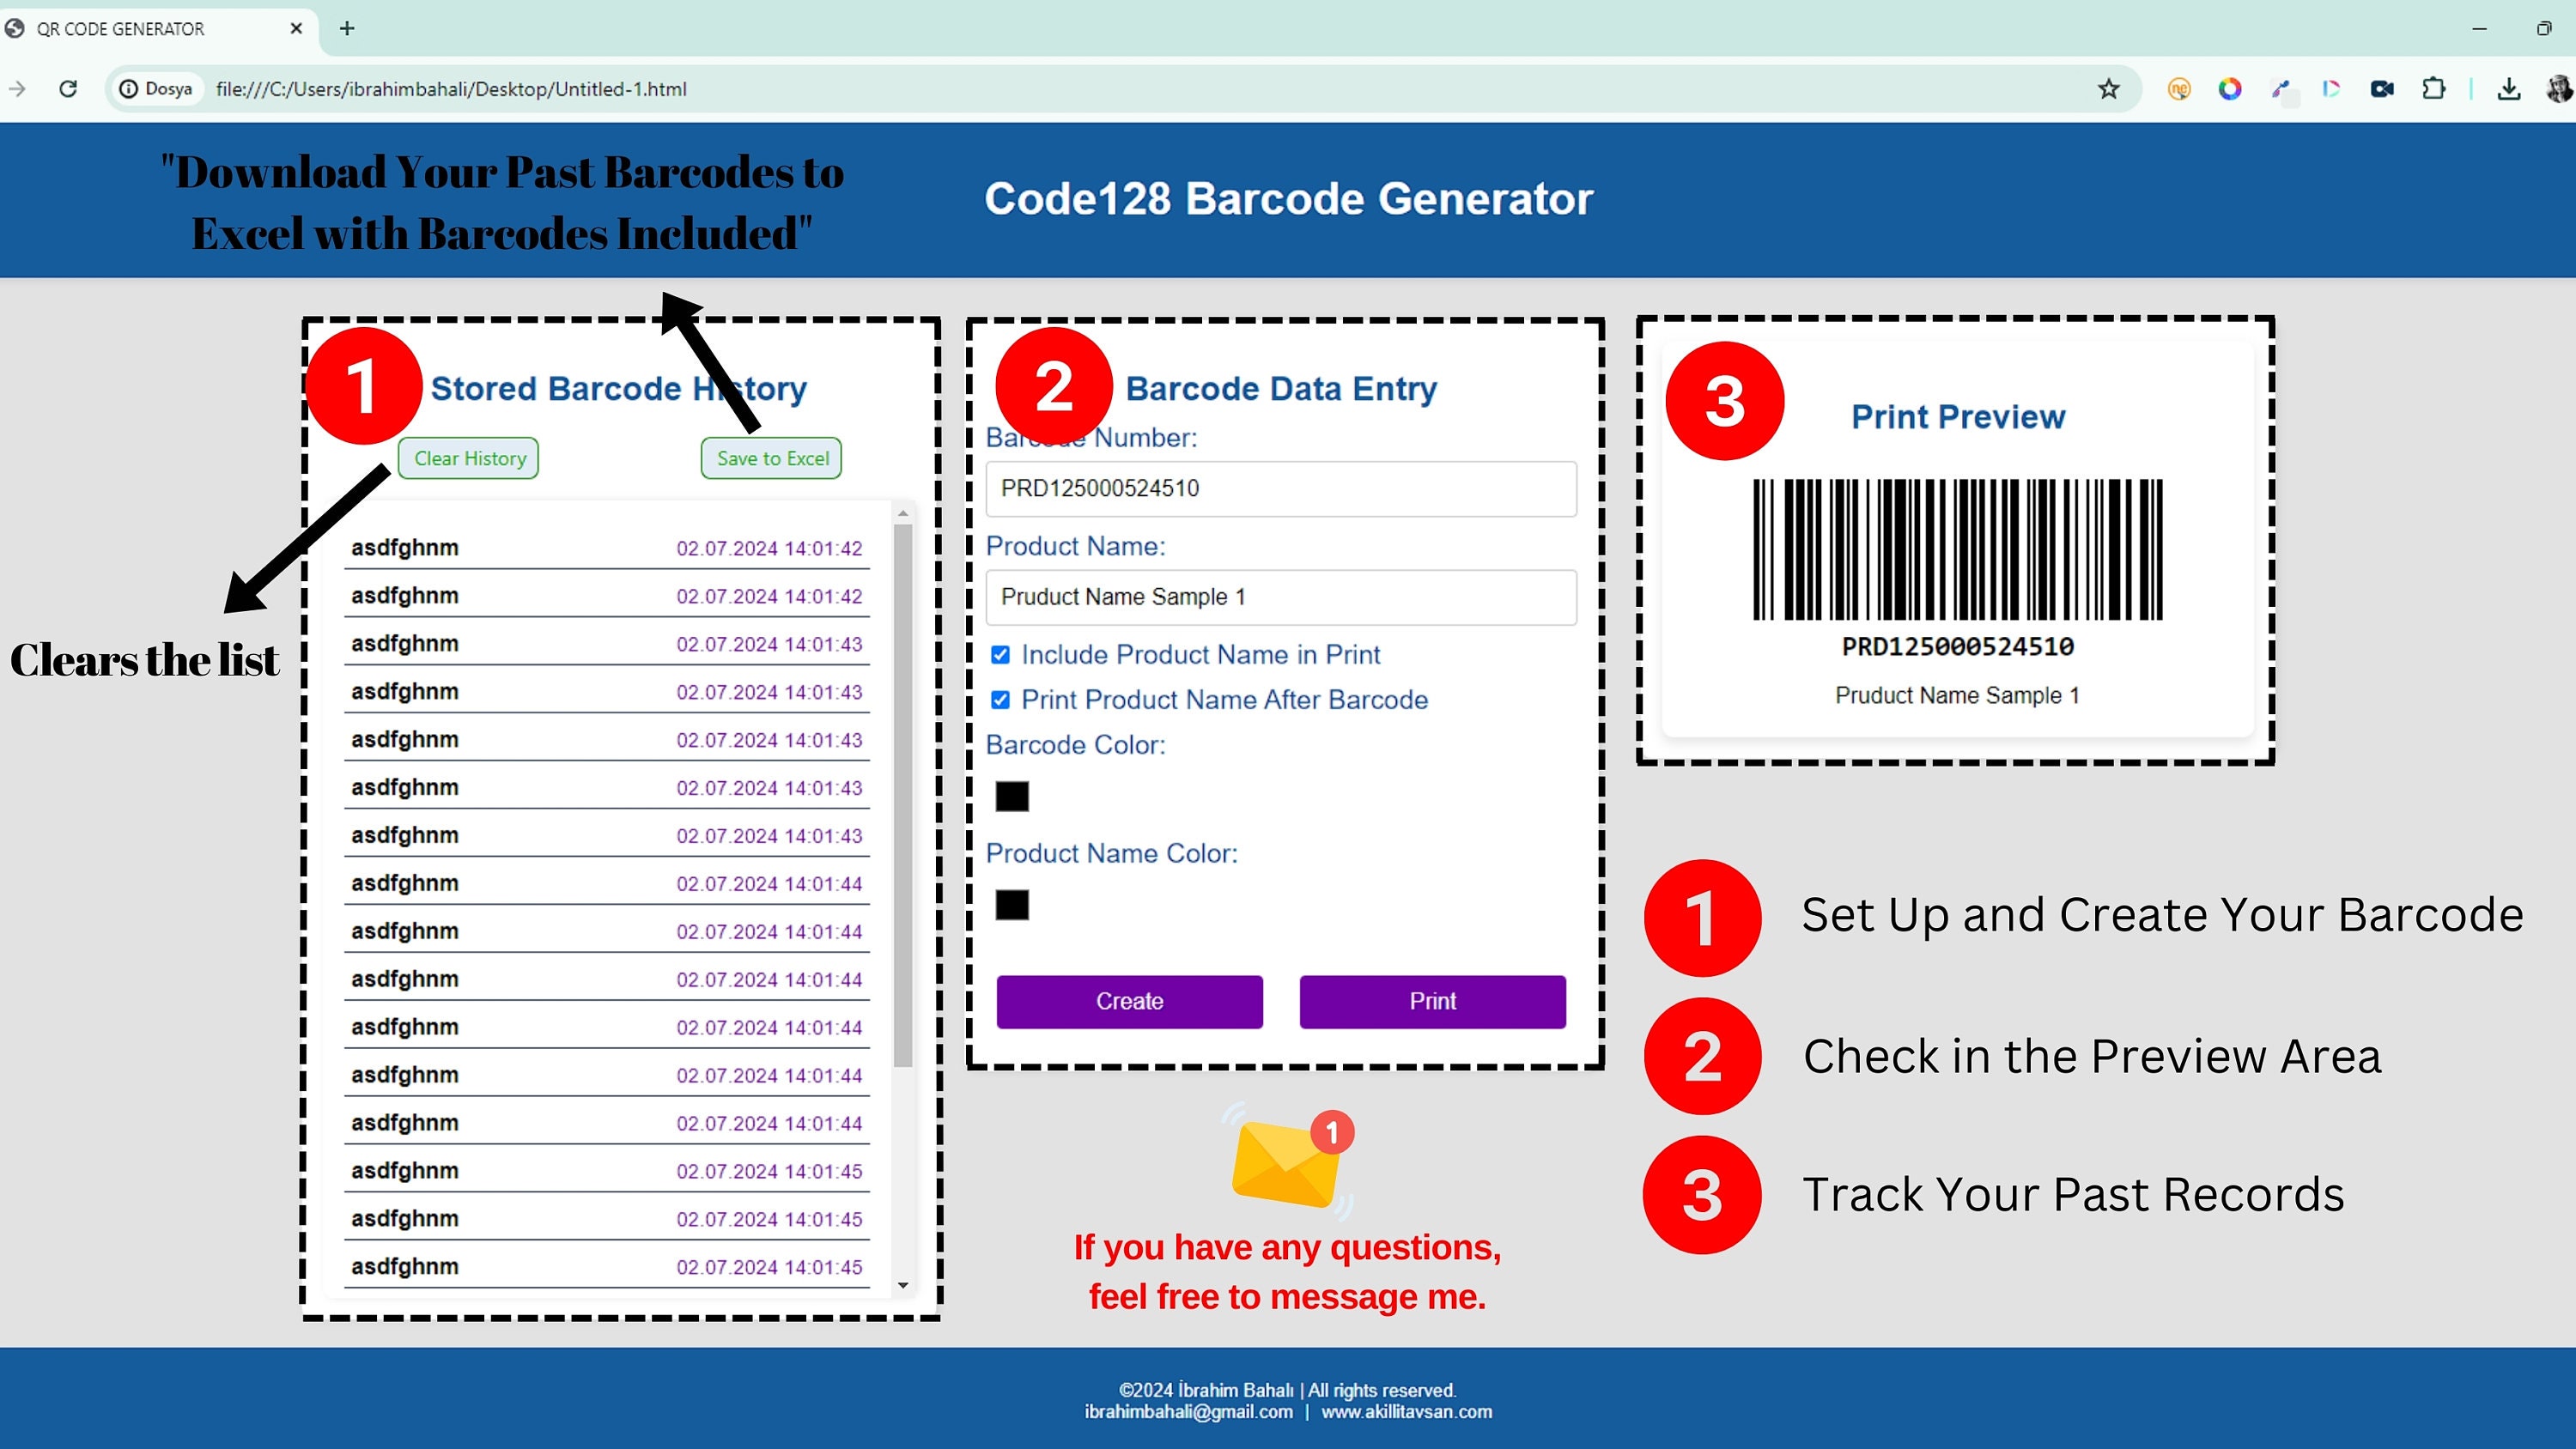Screen dimensions: 2576x1449
Task: Click Pruduct Name Sample 1 in preview
Action: pyautogui.click(x=1957, y=695)
